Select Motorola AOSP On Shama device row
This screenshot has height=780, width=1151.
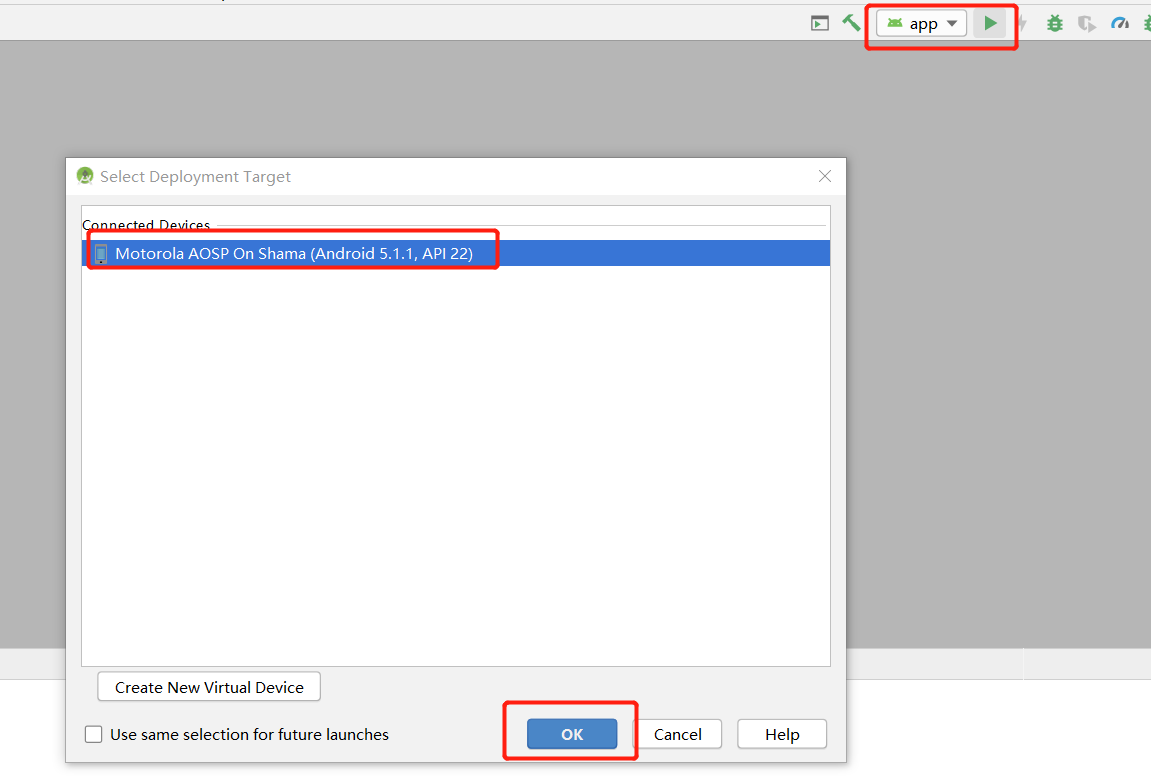[456, 253]
